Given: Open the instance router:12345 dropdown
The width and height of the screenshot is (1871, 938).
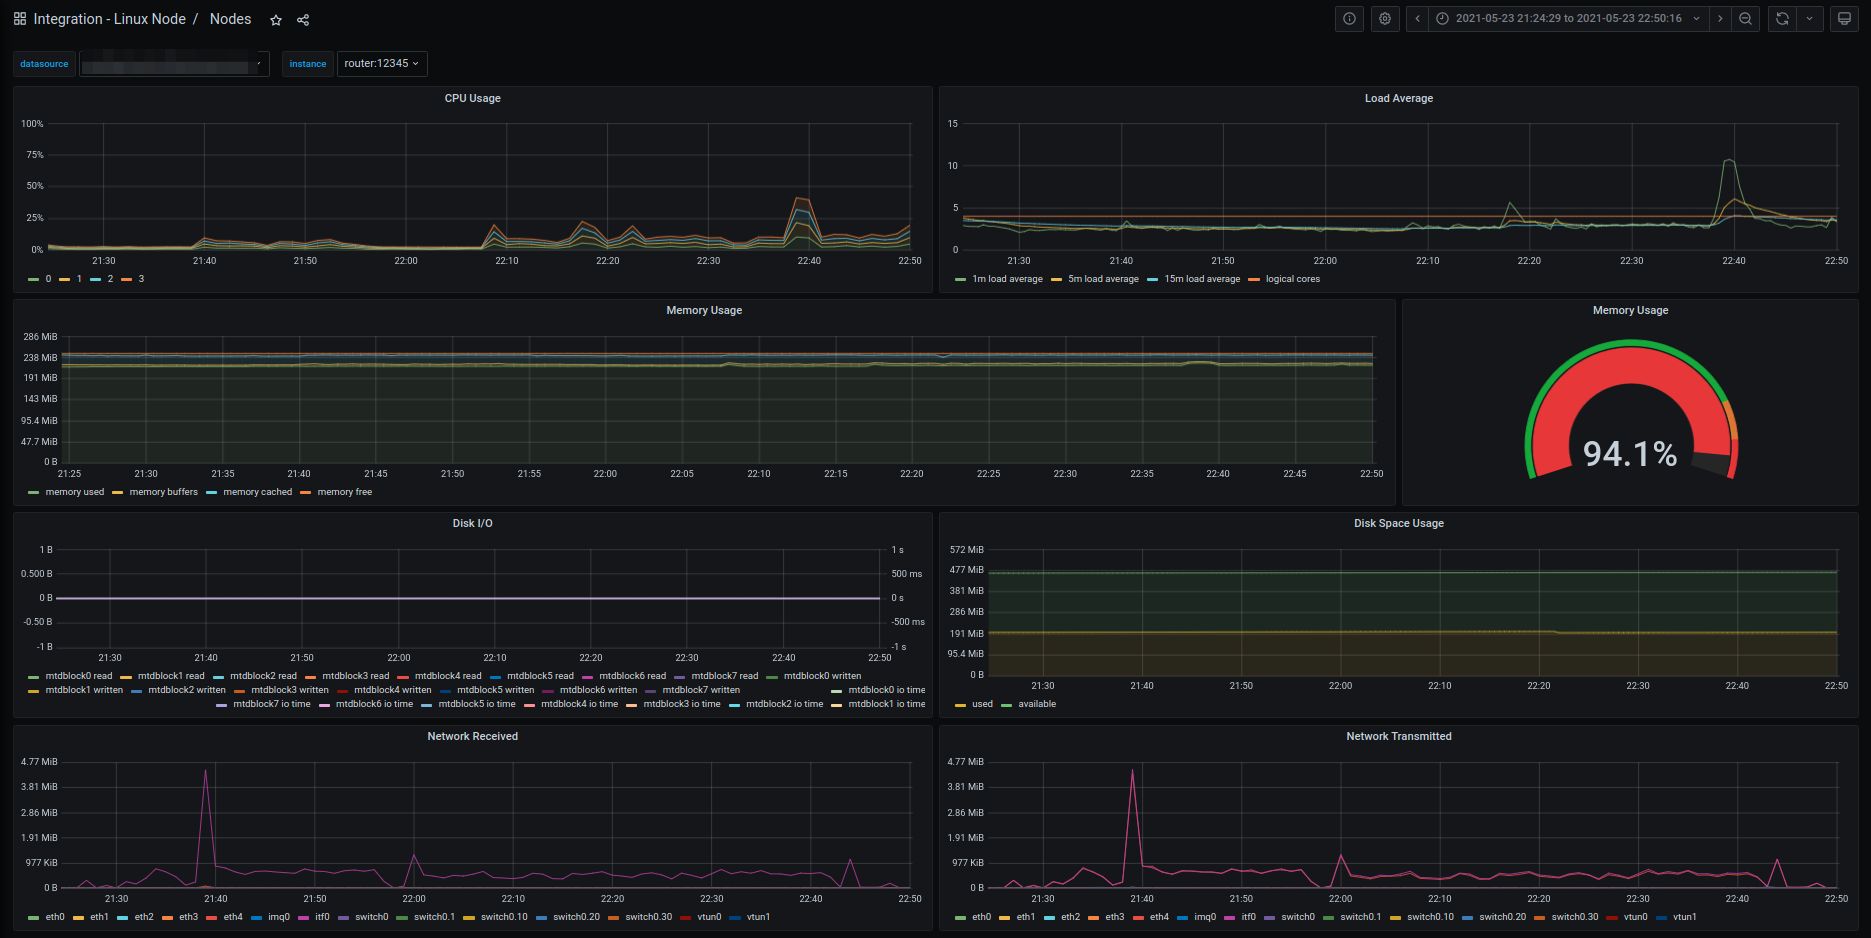Looking at the screenshot, I should [x=382, y=64].
